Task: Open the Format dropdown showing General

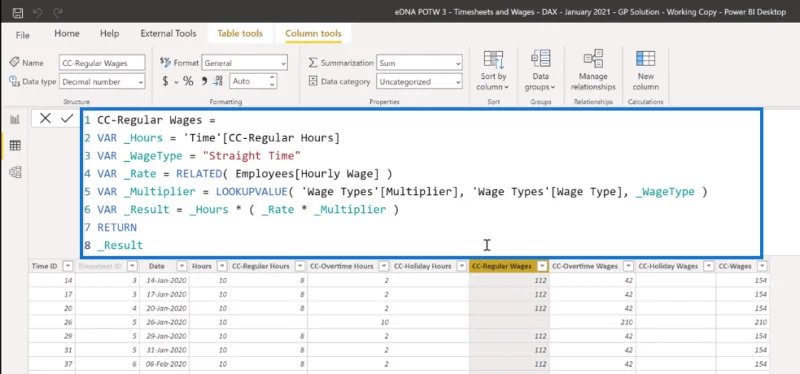Action: 244,63
